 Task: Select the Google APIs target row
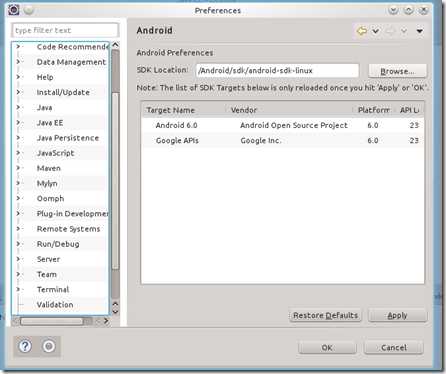coord(283,140)
